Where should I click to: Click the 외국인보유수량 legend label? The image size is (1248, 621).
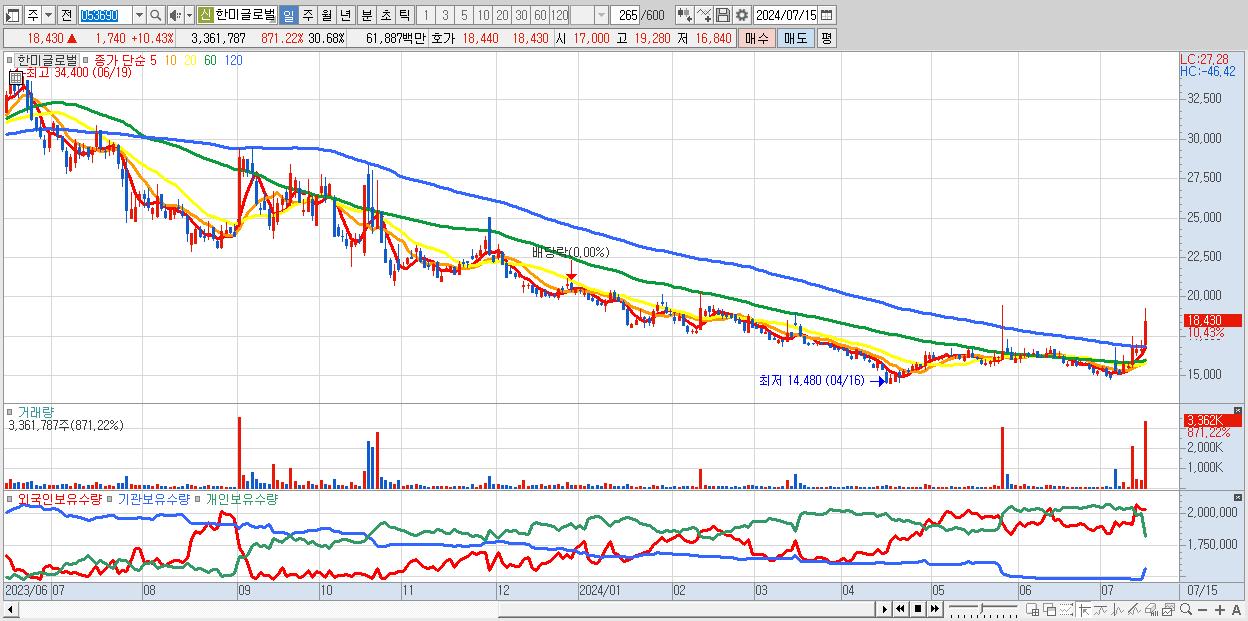coord(59,498)
